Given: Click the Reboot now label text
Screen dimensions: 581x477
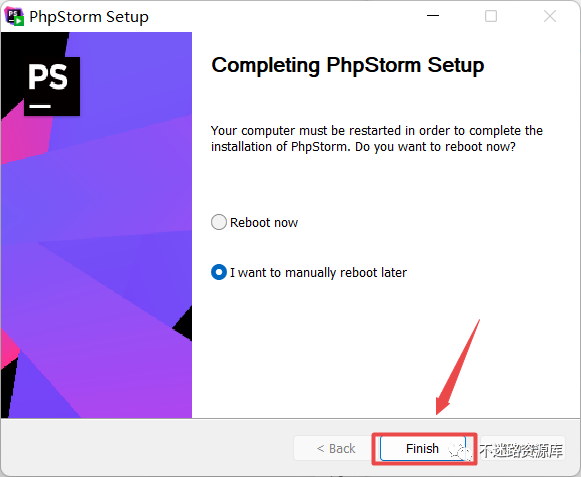Looking at the screenshot, I should (x=264, y=222).
